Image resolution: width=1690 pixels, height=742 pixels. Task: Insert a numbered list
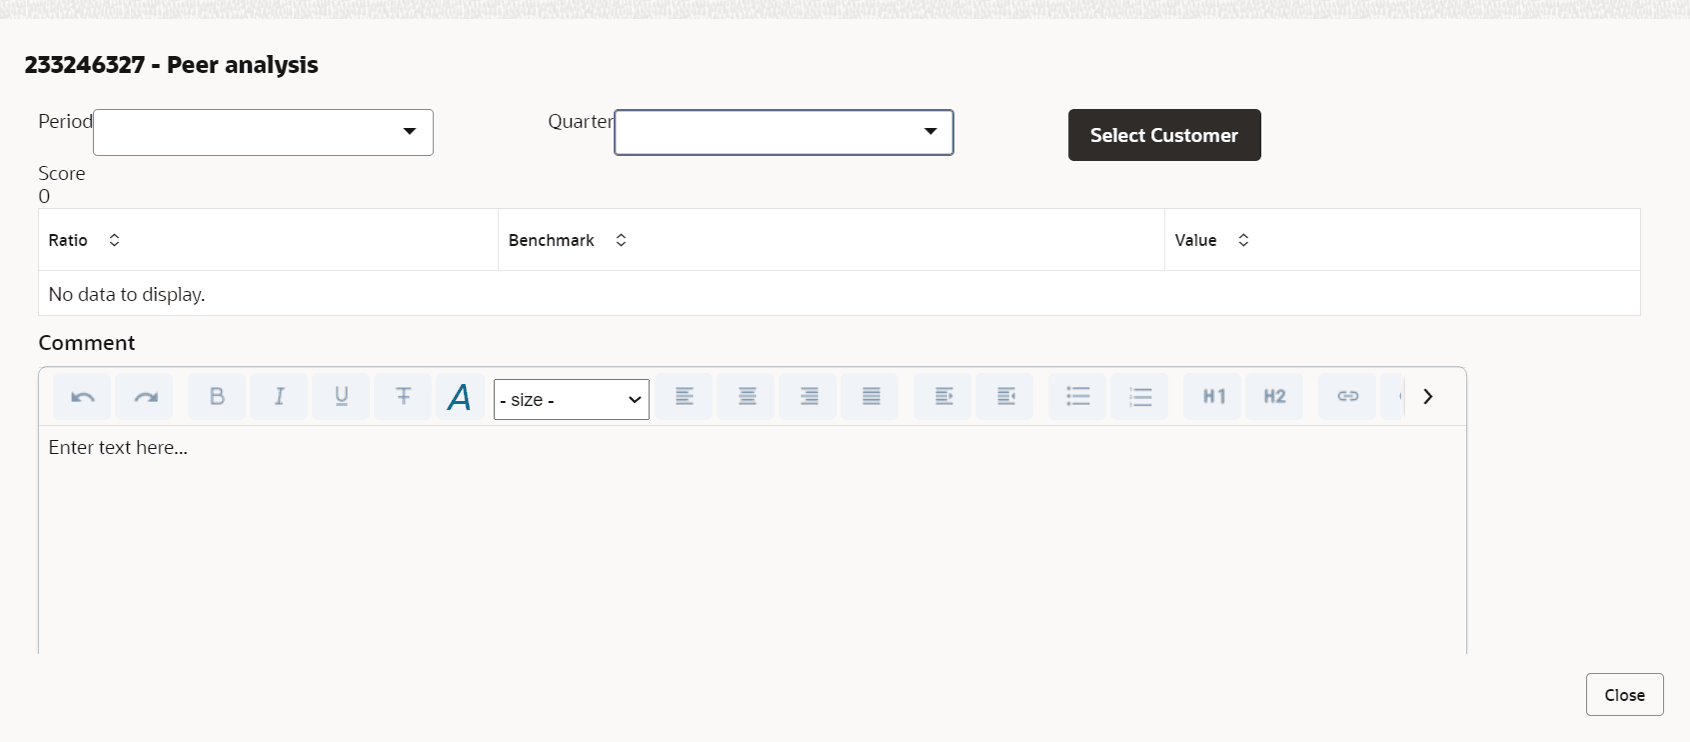pos(1139,397)
